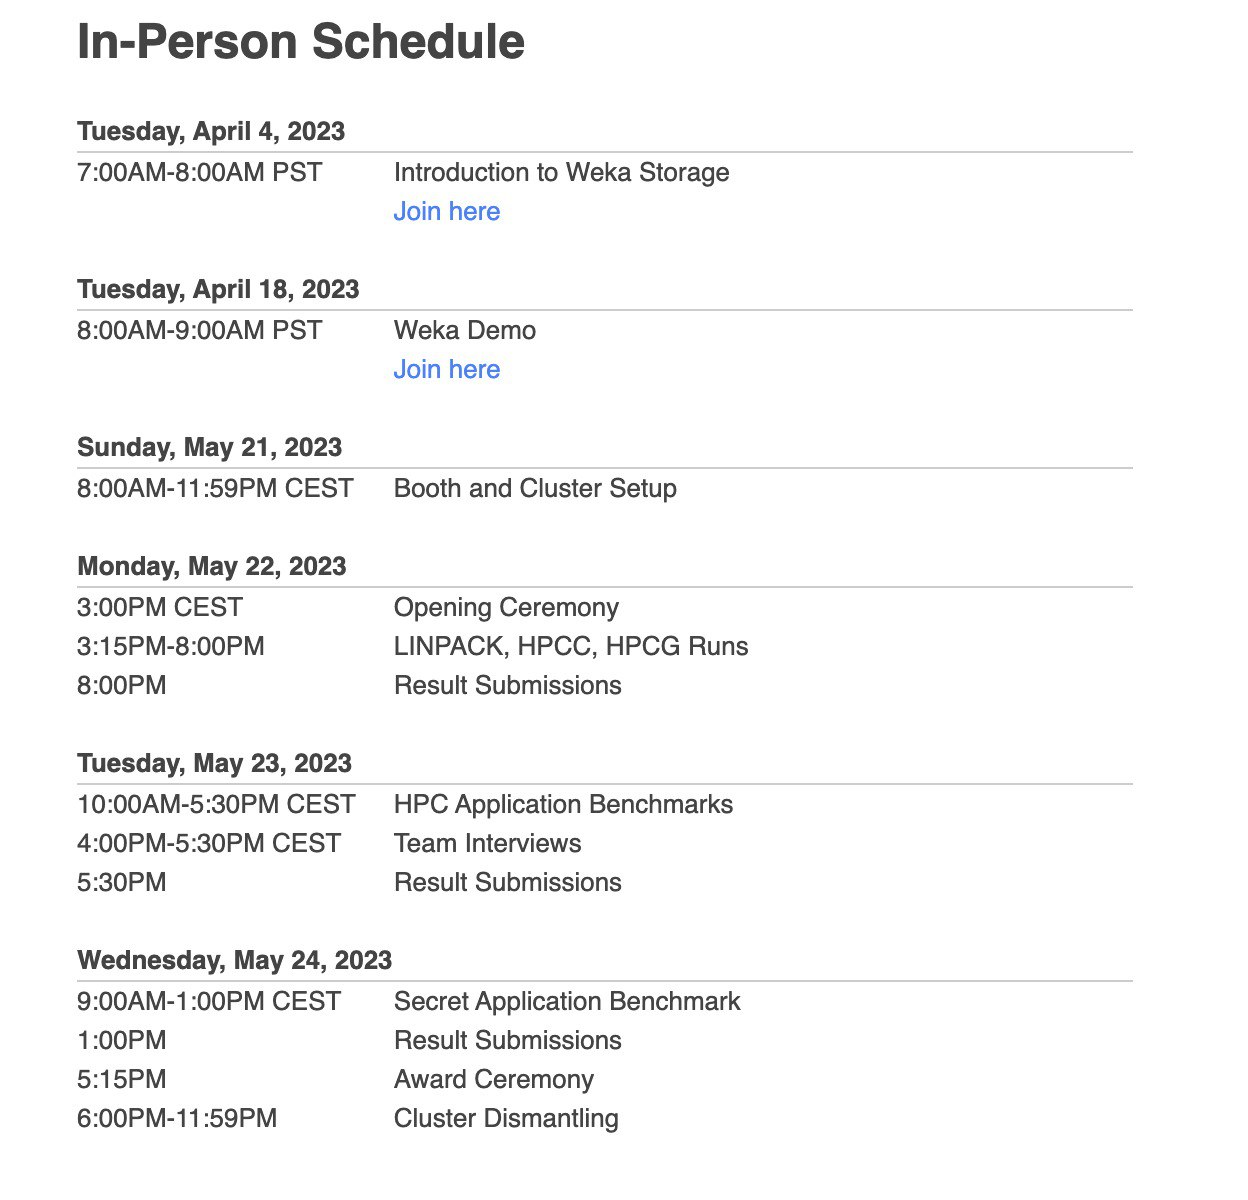
Task: Click the Opening Ceremony entry
Action: tap(506, 607)
